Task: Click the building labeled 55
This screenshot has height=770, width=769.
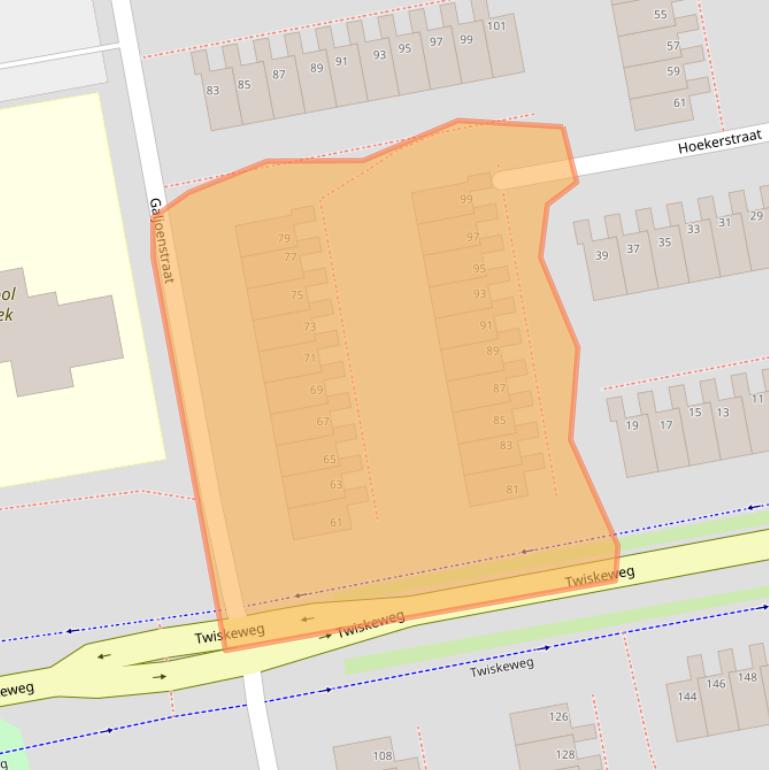Action: click(x=660, y=15)
